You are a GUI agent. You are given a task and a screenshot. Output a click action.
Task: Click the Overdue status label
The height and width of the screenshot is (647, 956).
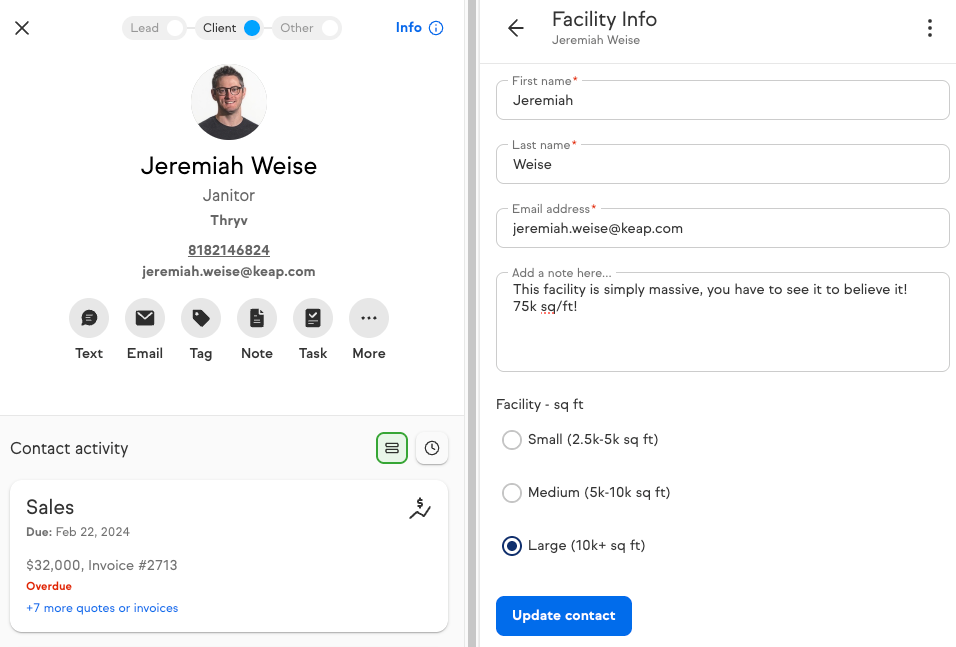pos(49,586)
